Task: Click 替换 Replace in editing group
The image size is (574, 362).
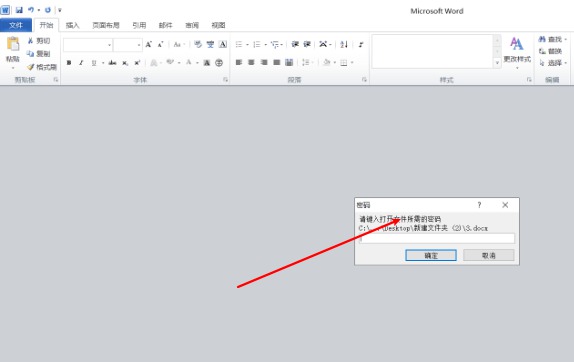Action: 550,51
